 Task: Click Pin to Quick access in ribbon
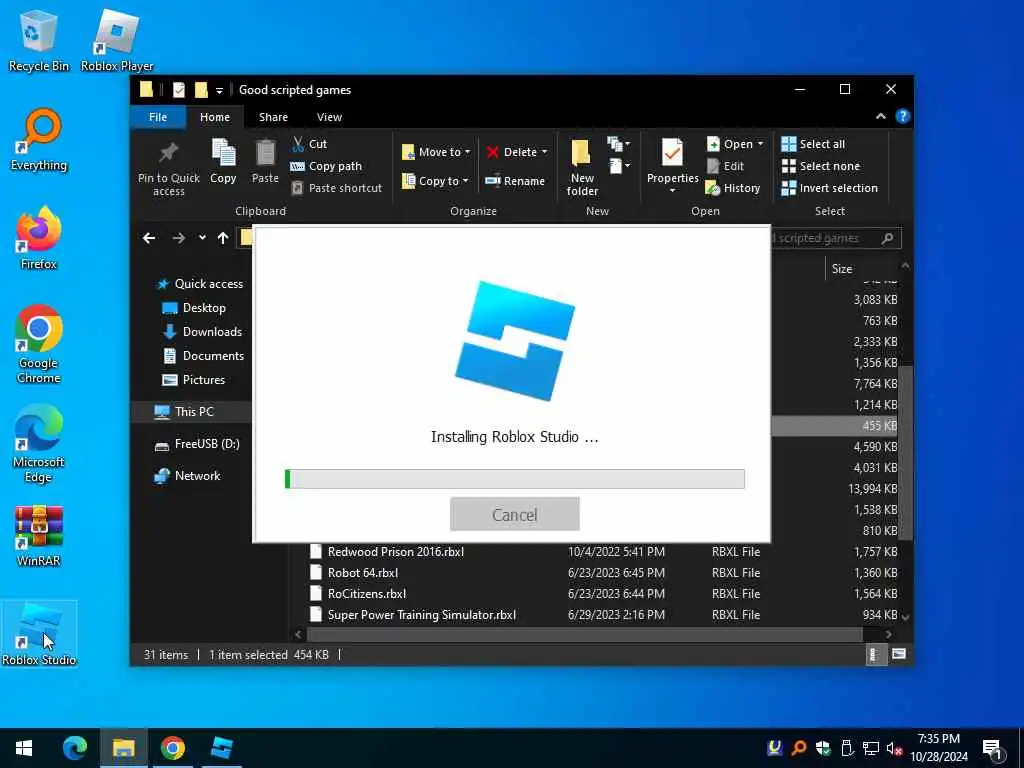point(168,168)
